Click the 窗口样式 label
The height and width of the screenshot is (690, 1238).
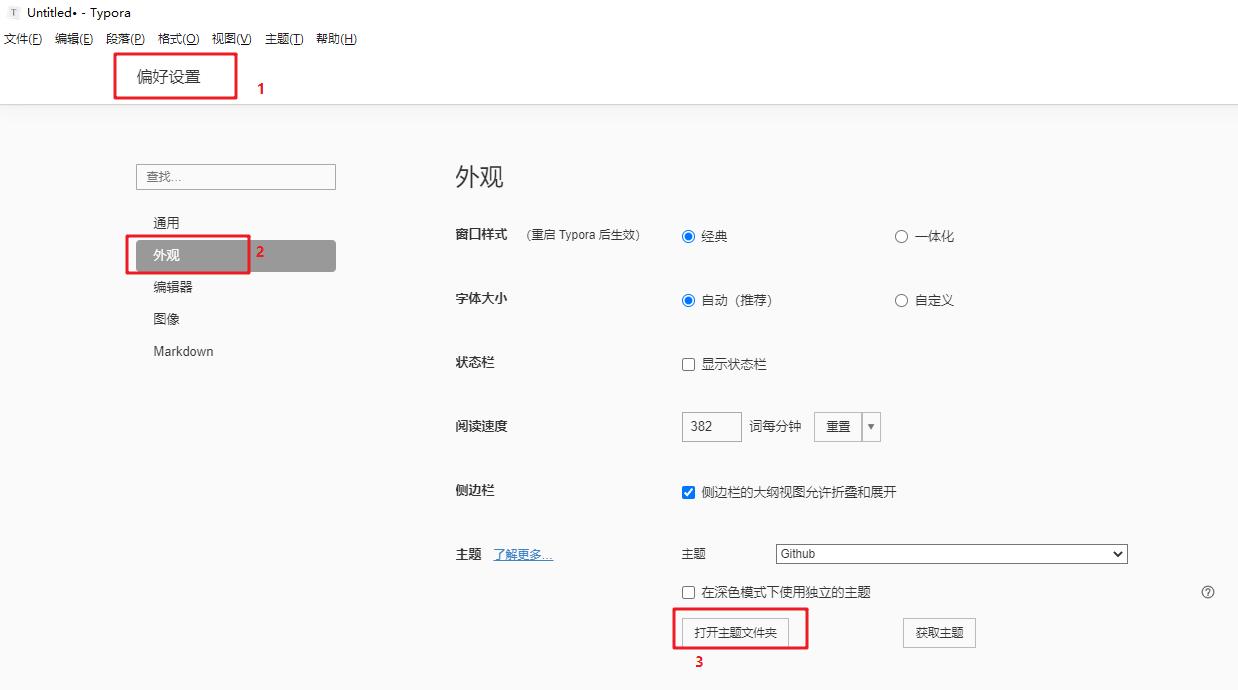(481, 235)
